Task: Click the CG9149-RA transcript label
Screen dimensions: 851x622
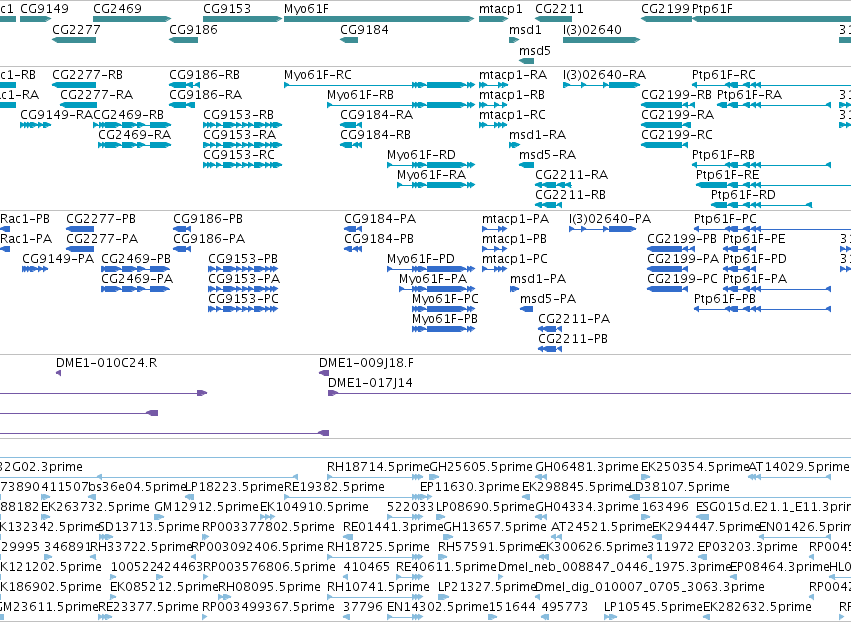Action: (x=56, y=115)
